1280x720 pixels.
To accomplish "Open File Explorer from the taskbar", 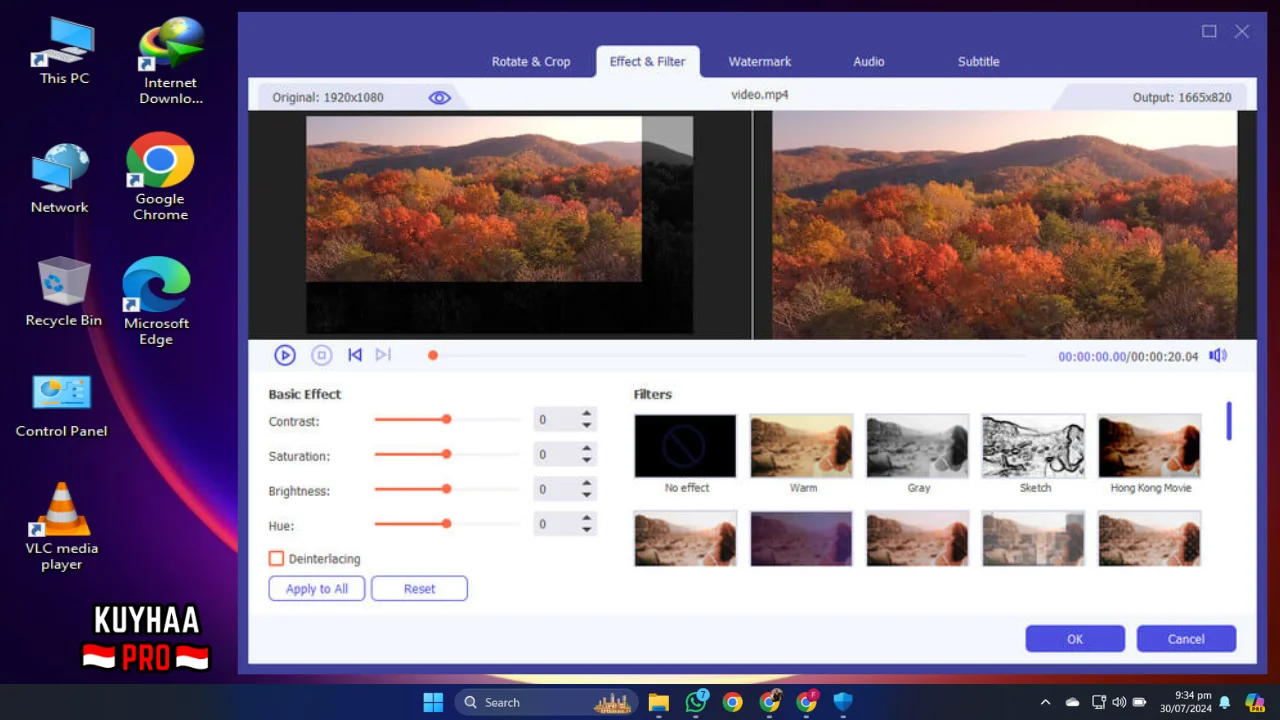I will pyautogui.click(x=658, y=702).
